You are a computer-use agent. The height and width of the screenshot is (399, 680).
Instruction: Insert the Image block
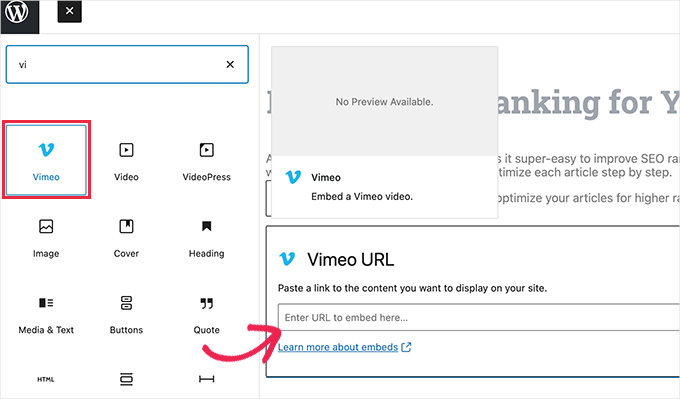click(x=46, y=237)
